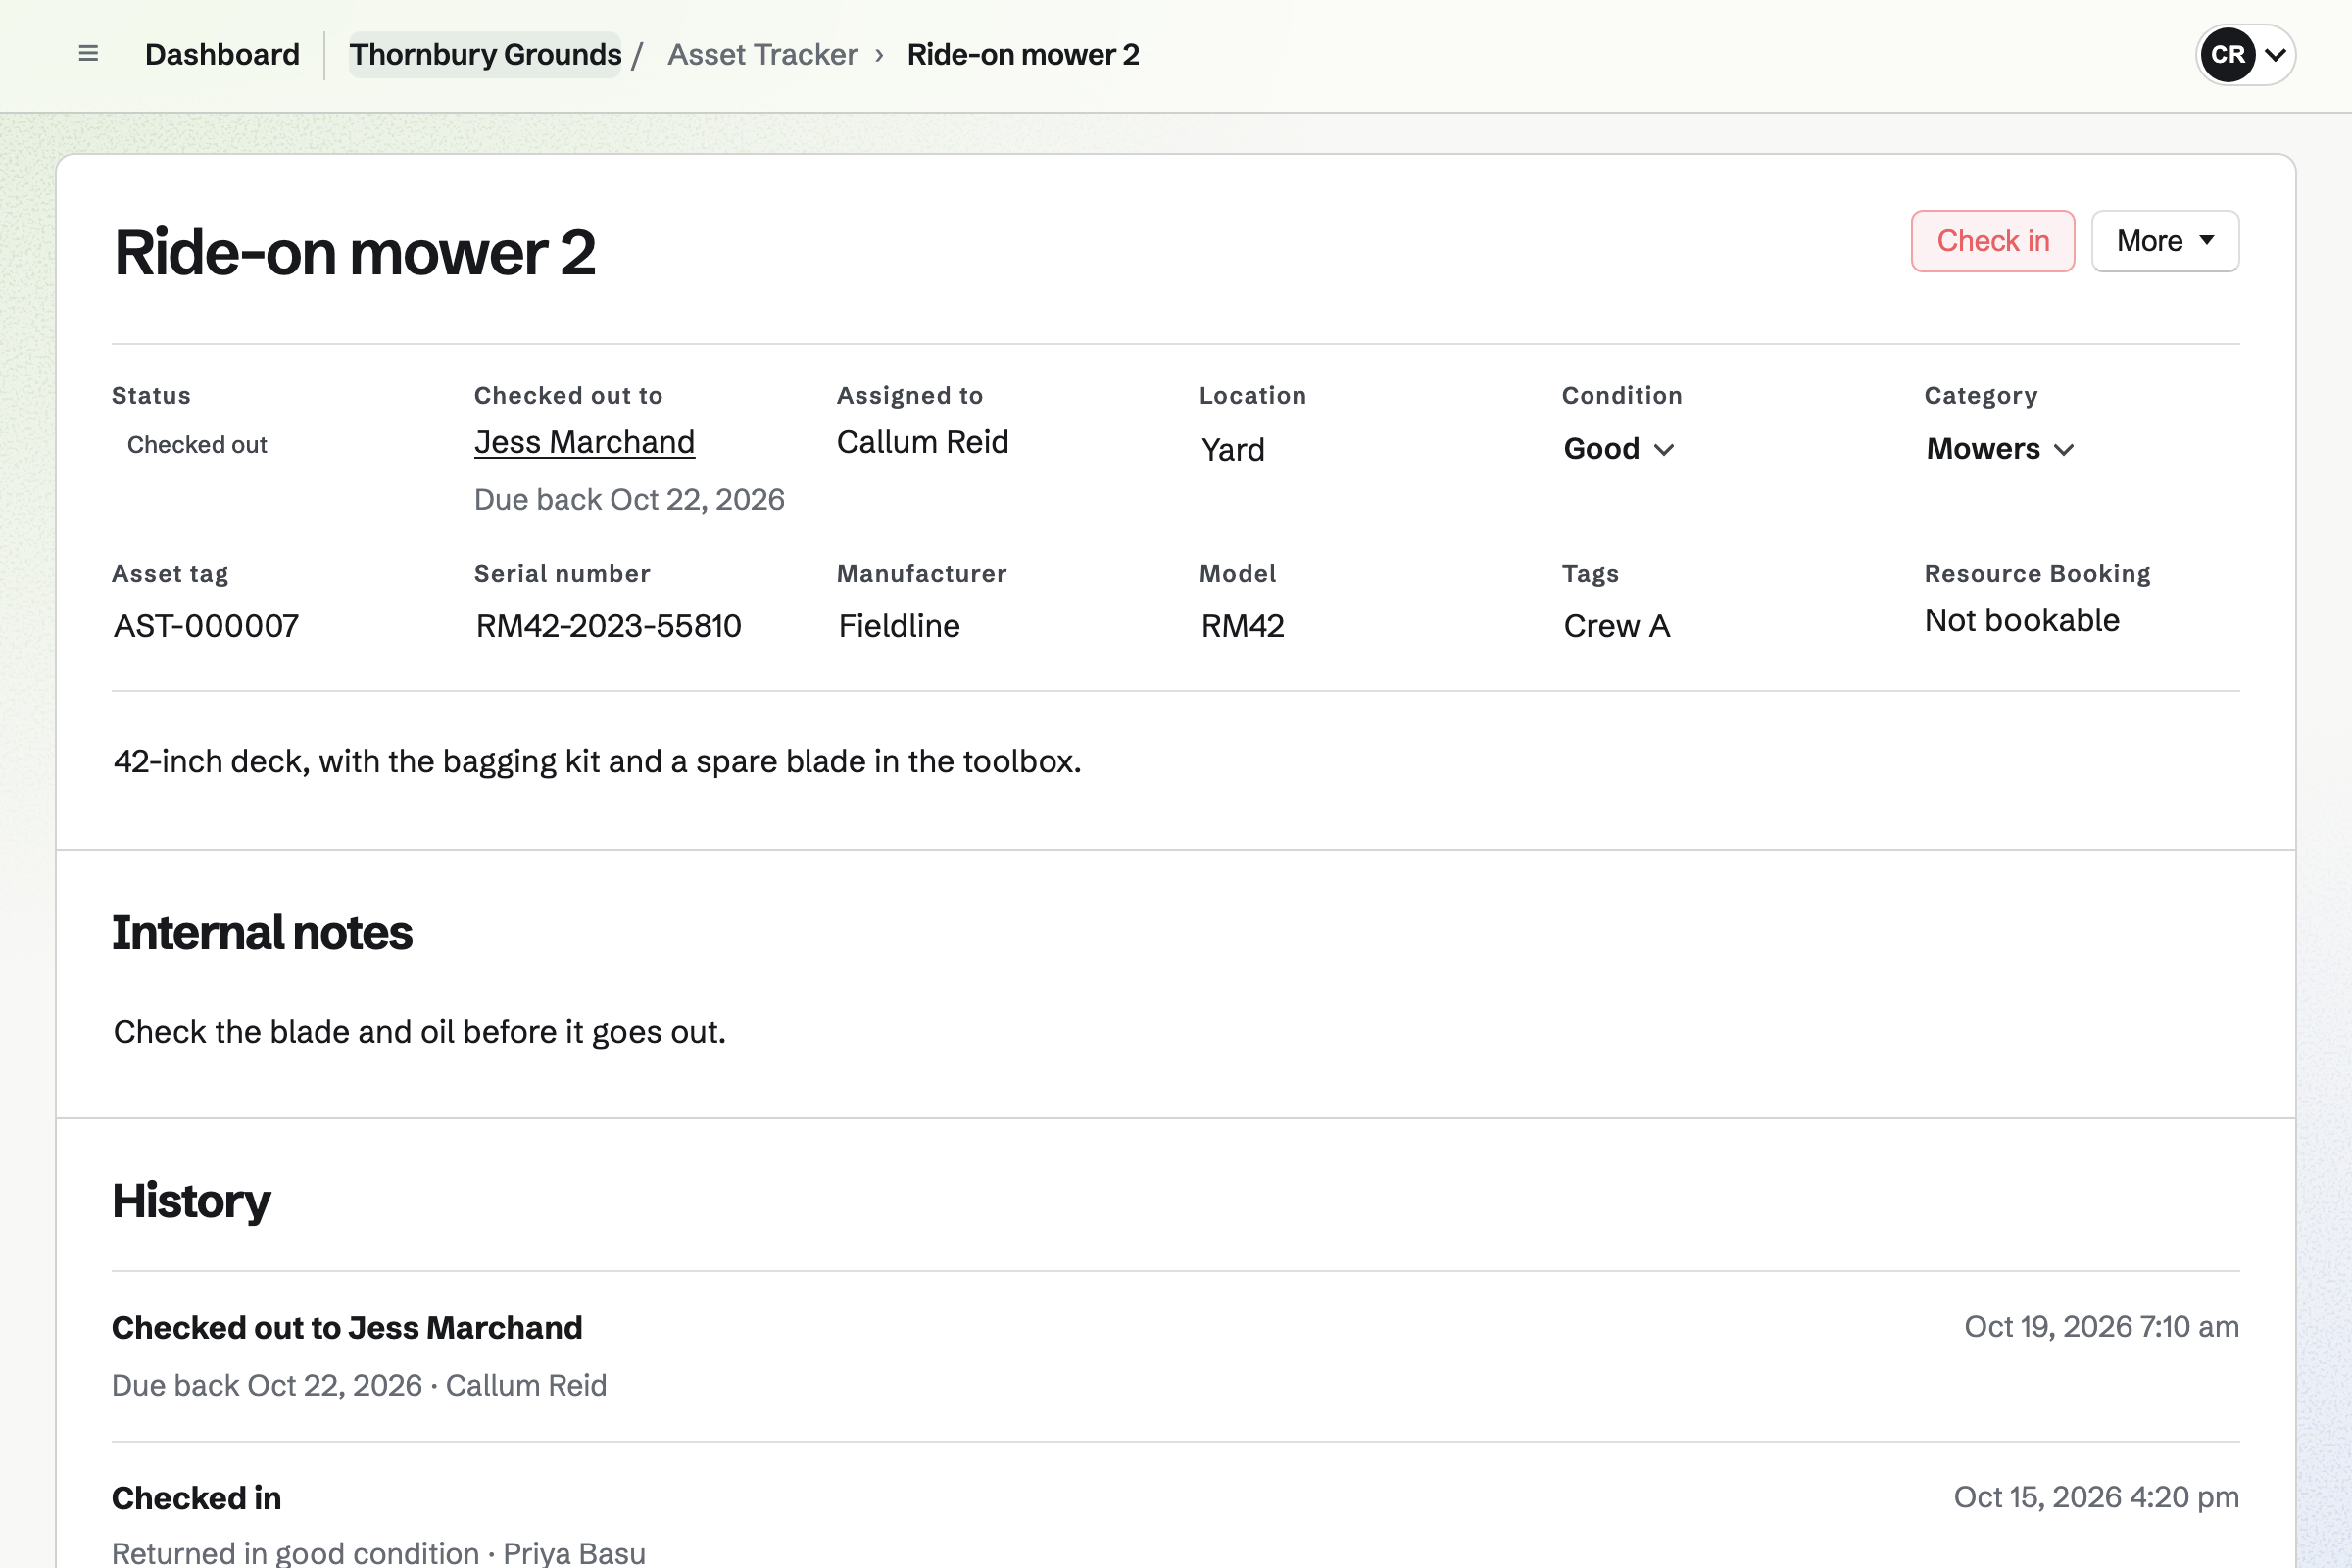Viewport: 2352px width, 1568px height.
Task: Open the Jess Marchand link
Action: click(584, 442)
